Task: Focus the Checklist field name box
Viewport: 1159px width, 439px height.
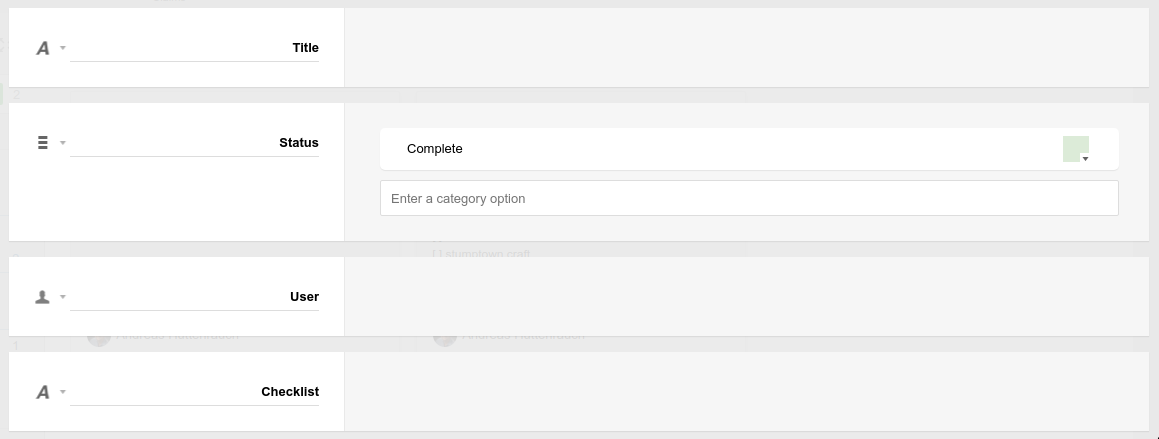Action: (x=195, y=392)
